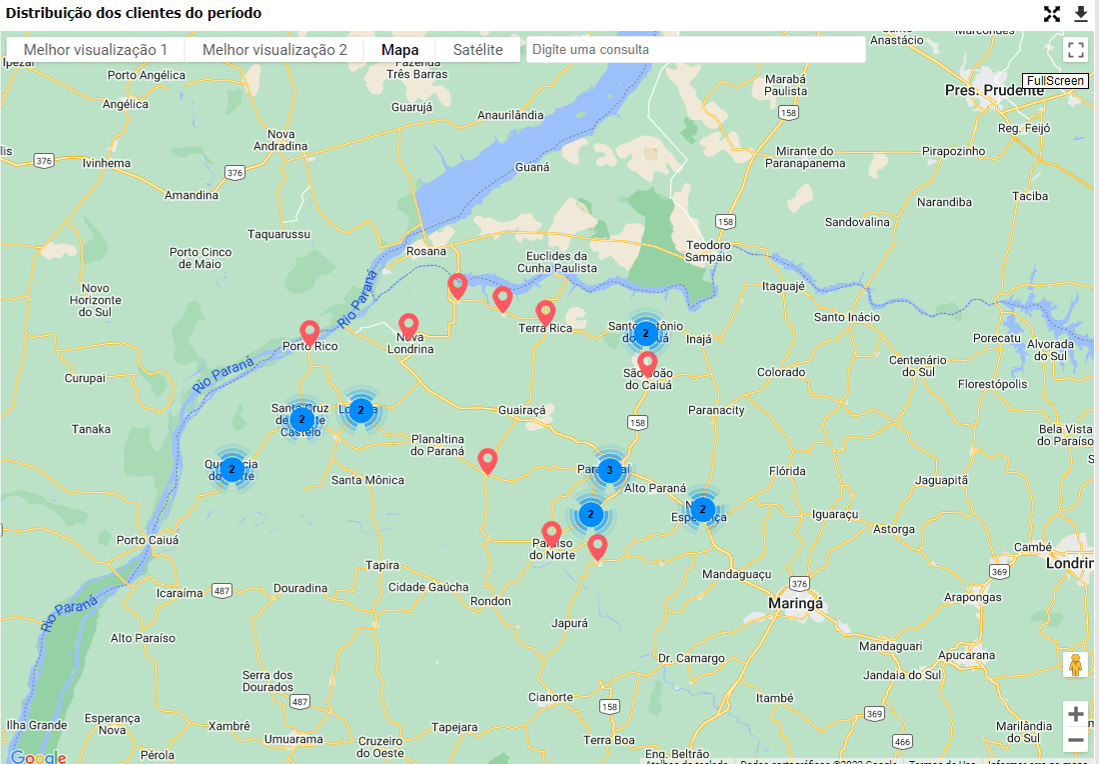Viewport: 1099px width, 764px height.
Task: Click the Nova Andradina label
Action: (x=280, y=140)
